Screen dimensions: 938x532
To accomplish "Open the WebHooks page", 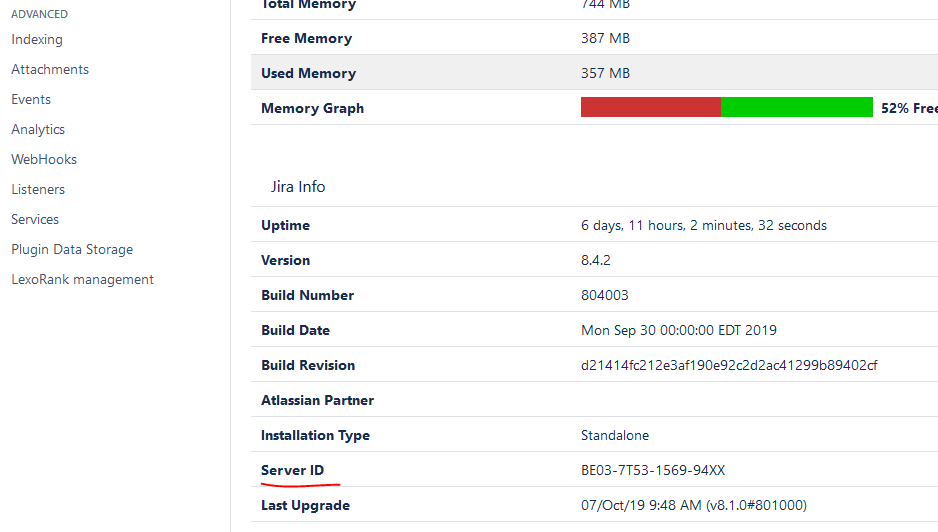I will coord(44,160).
